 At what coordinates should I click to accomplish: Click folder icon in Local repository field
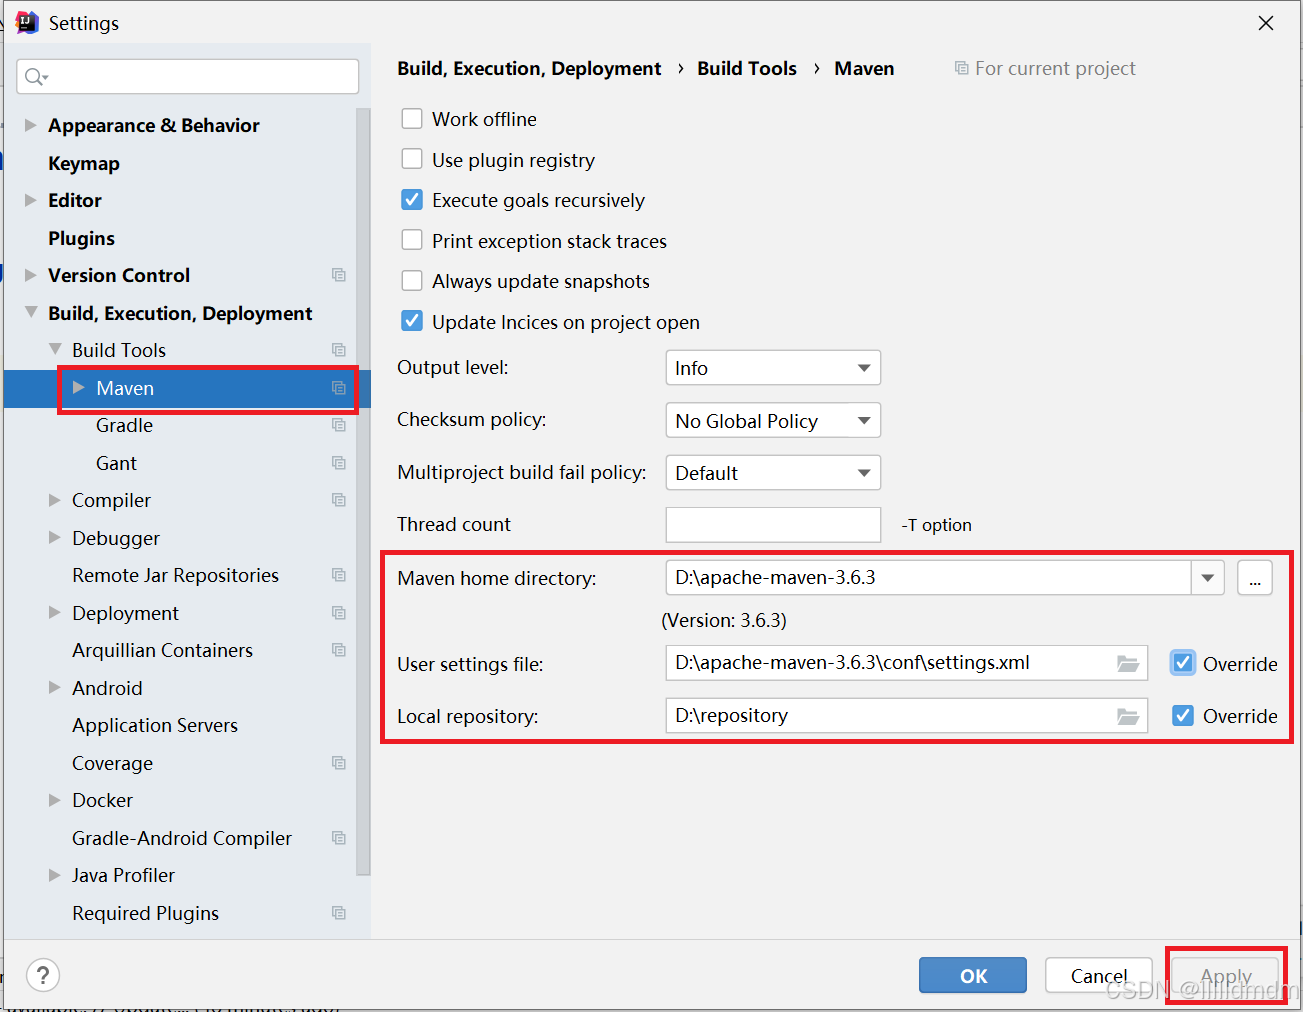(x=1128, y=716)
